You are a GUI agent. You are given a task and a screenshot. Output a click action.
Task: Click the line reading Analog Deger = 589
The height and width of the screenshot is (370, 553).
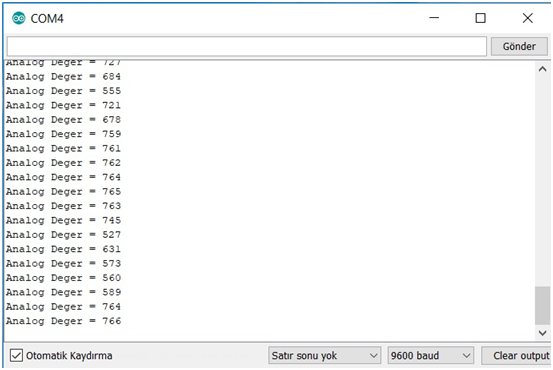(63, 292)
